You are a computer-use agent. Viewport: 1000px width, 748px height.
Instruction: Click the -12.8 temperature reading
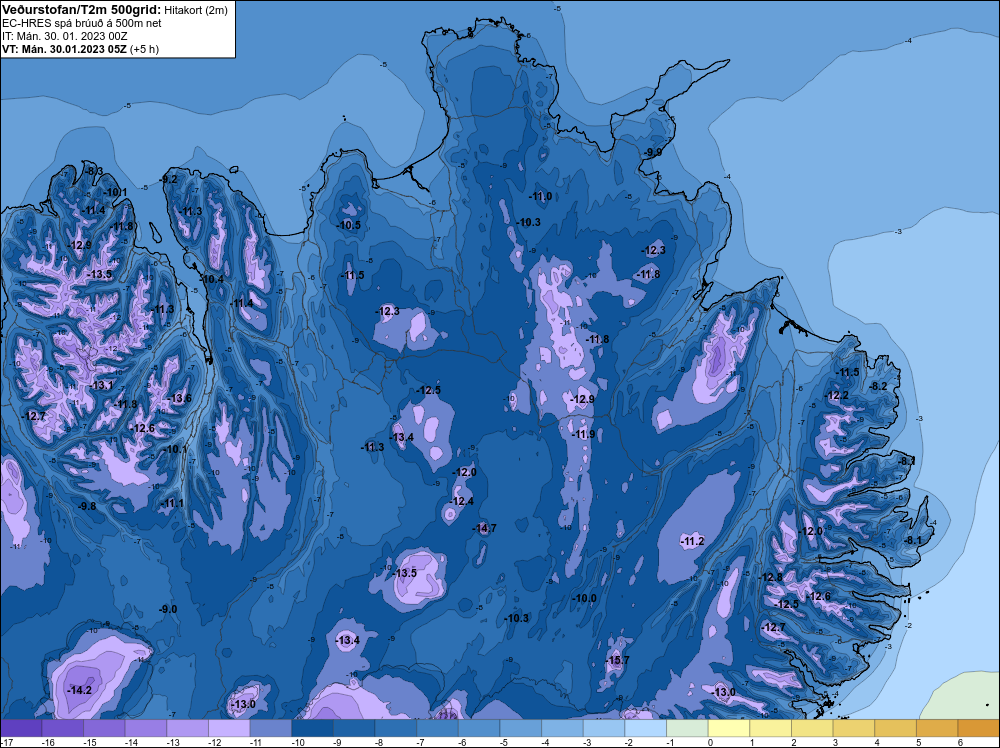click(770, 577)
